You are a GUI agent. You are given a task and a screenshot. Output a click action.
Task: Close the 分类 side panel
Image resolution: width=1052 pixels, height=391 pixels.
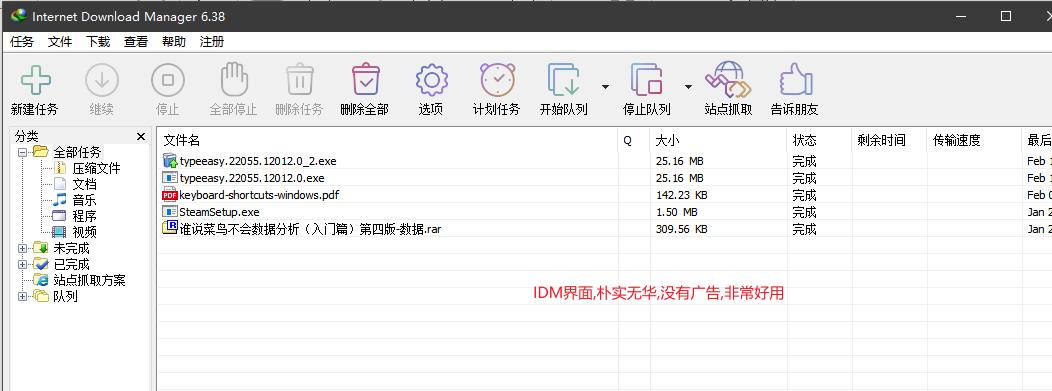point(141,137)
